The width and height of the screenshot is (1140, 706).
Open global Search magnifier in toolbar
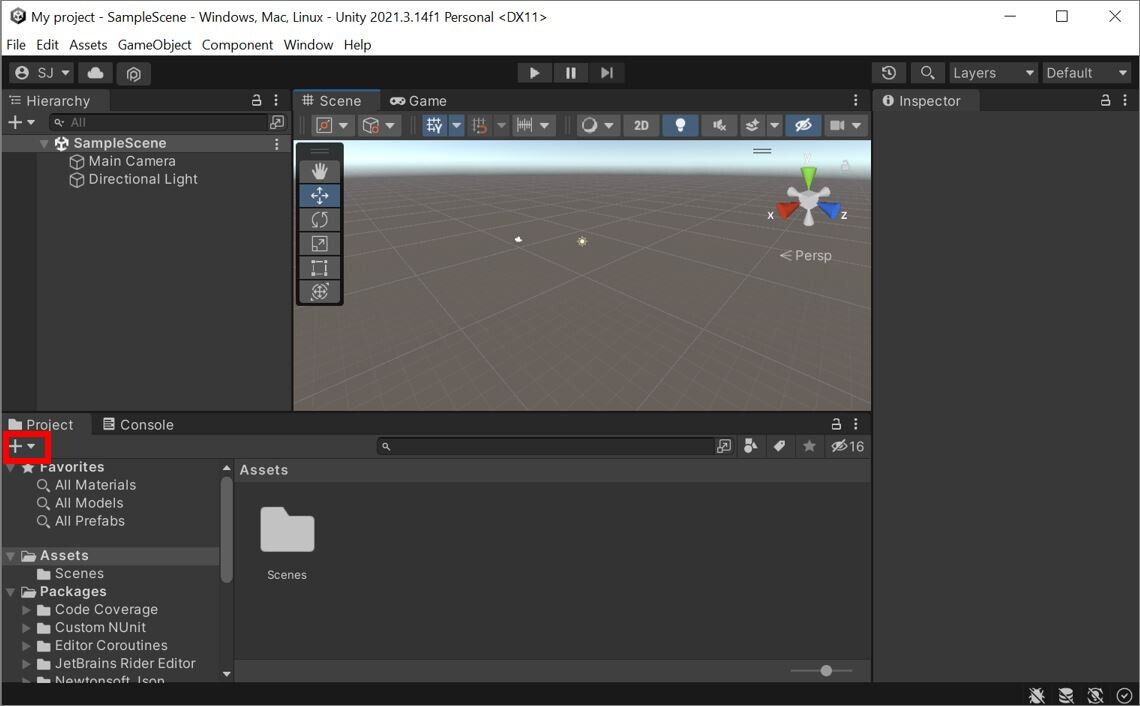click(927, 73)
